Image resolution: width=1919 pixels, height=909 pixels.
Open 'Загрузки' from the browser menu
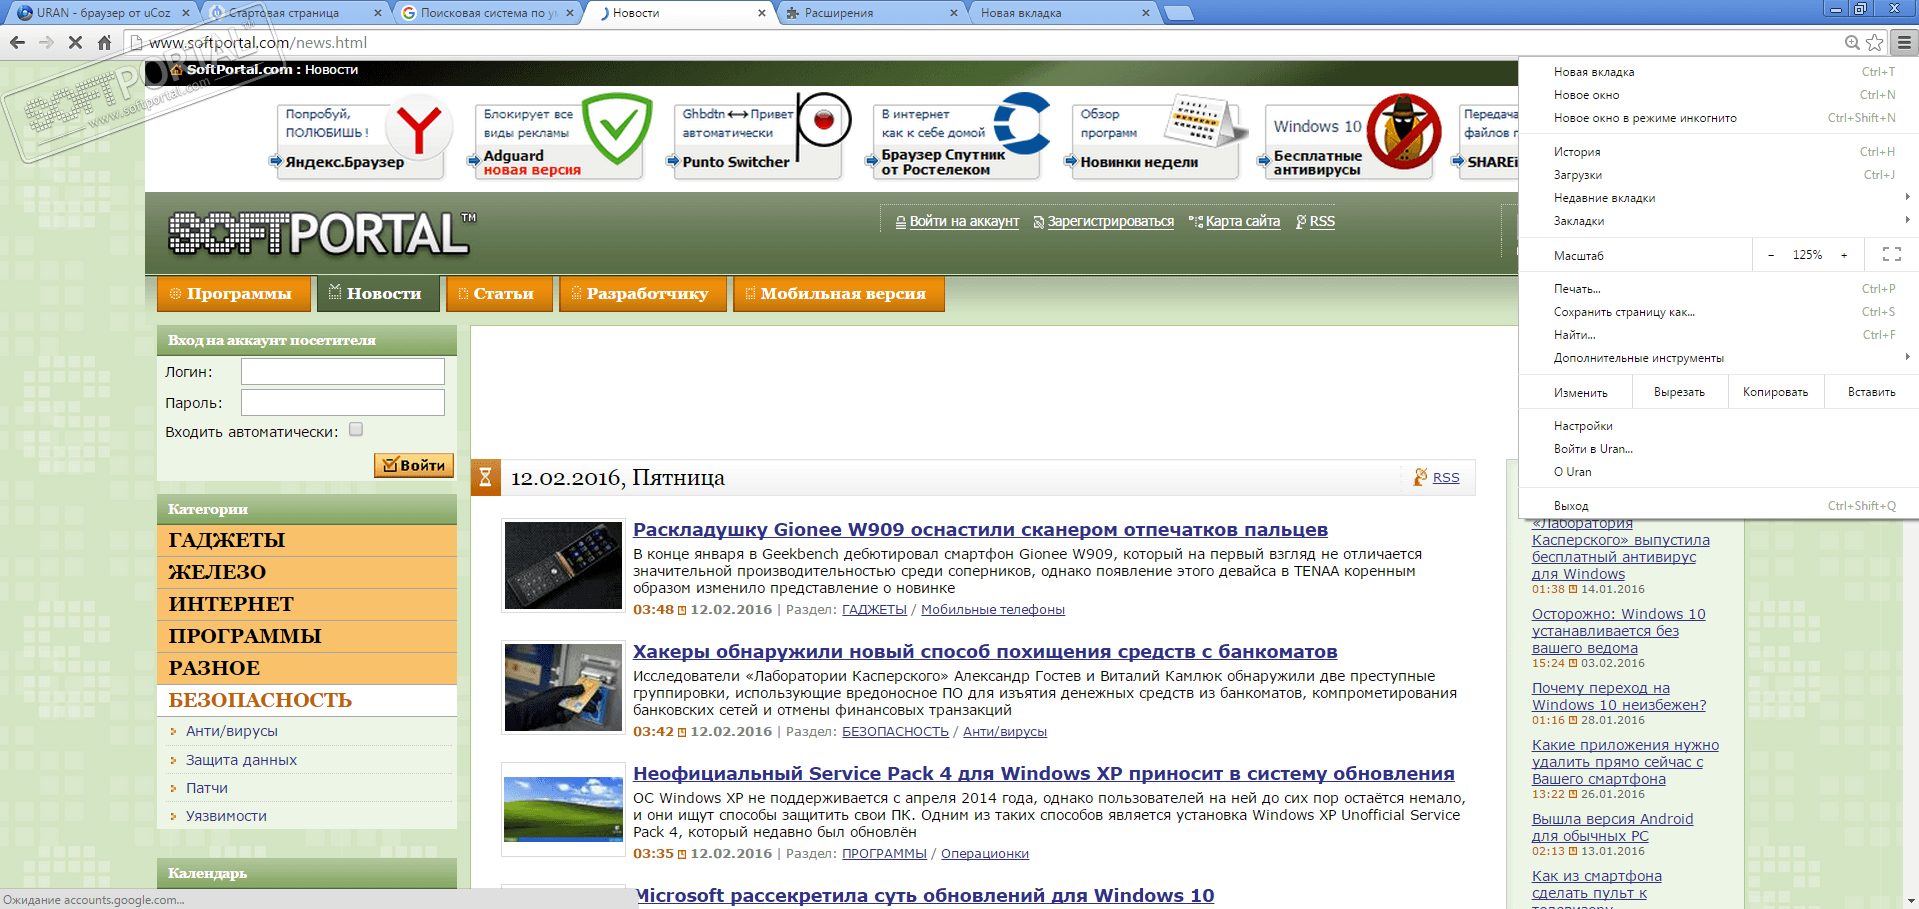click(1717, 175)
